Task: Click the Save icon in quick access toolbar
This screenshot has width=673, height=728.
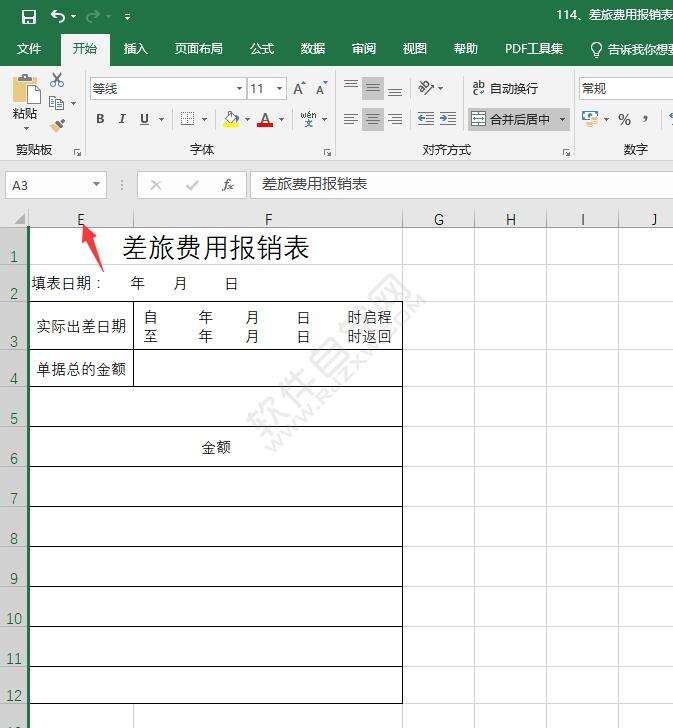Action: tap(29, 17)
